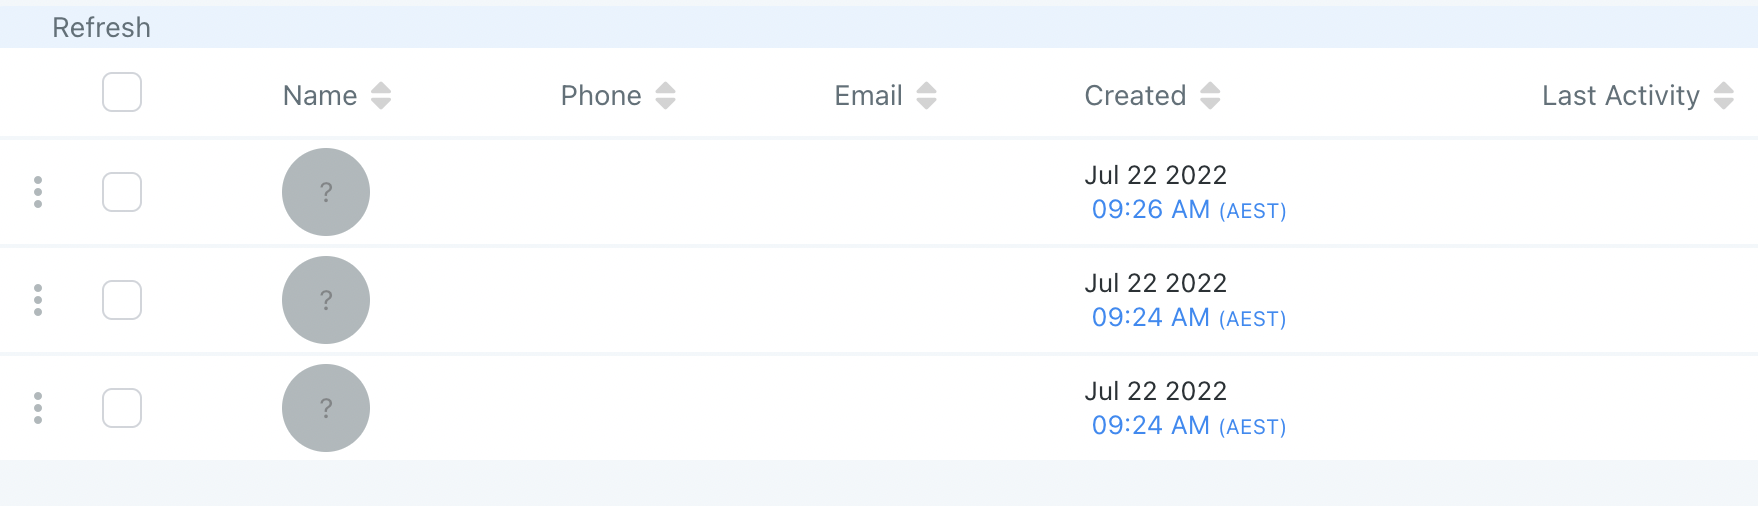Open three-dot menu for second contact row

pos(38,300)
